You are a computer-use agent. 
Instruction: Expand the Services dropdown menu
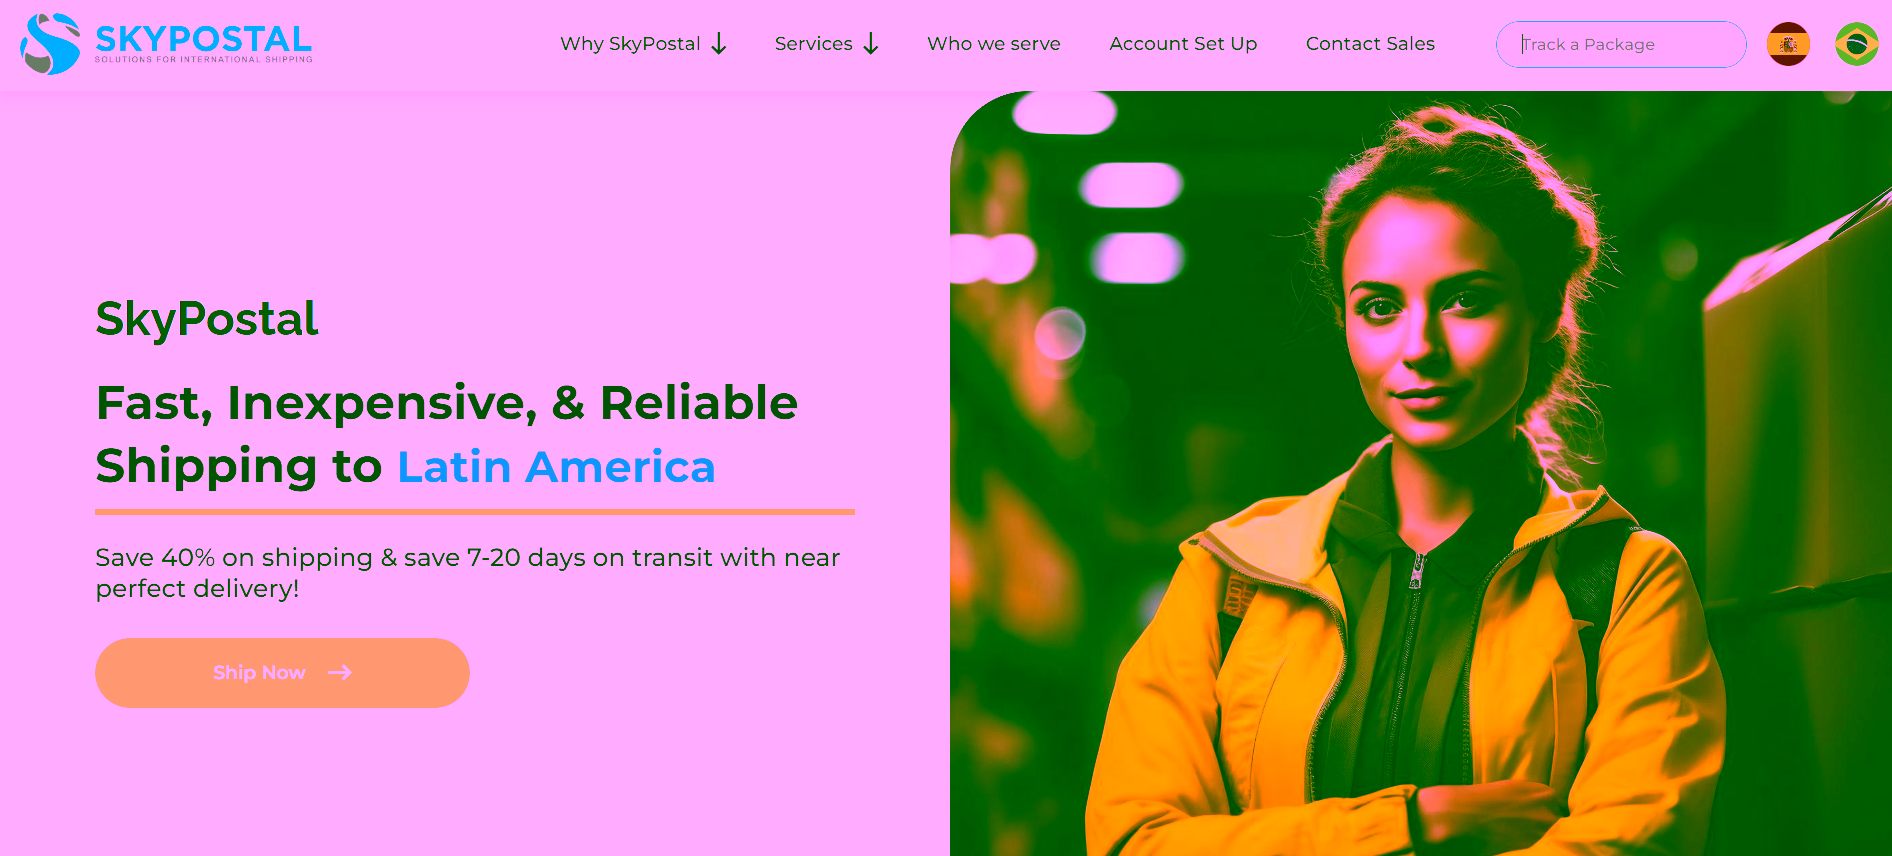(827, 44)
